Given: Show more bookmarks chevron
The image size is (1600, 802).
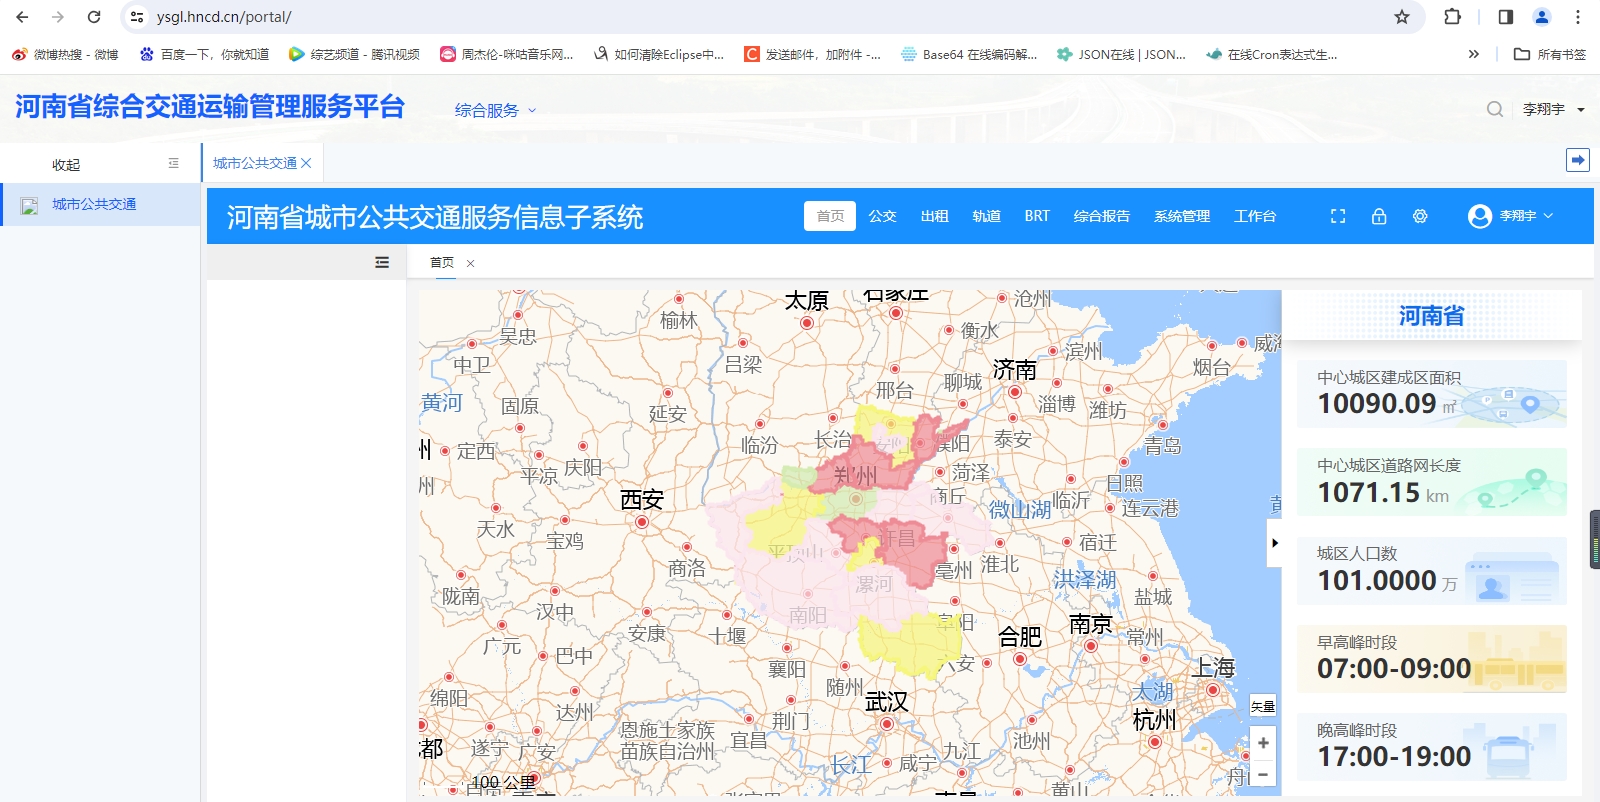Looking at the screenshot, I should pyautogui.click(x=1473, y=55).
